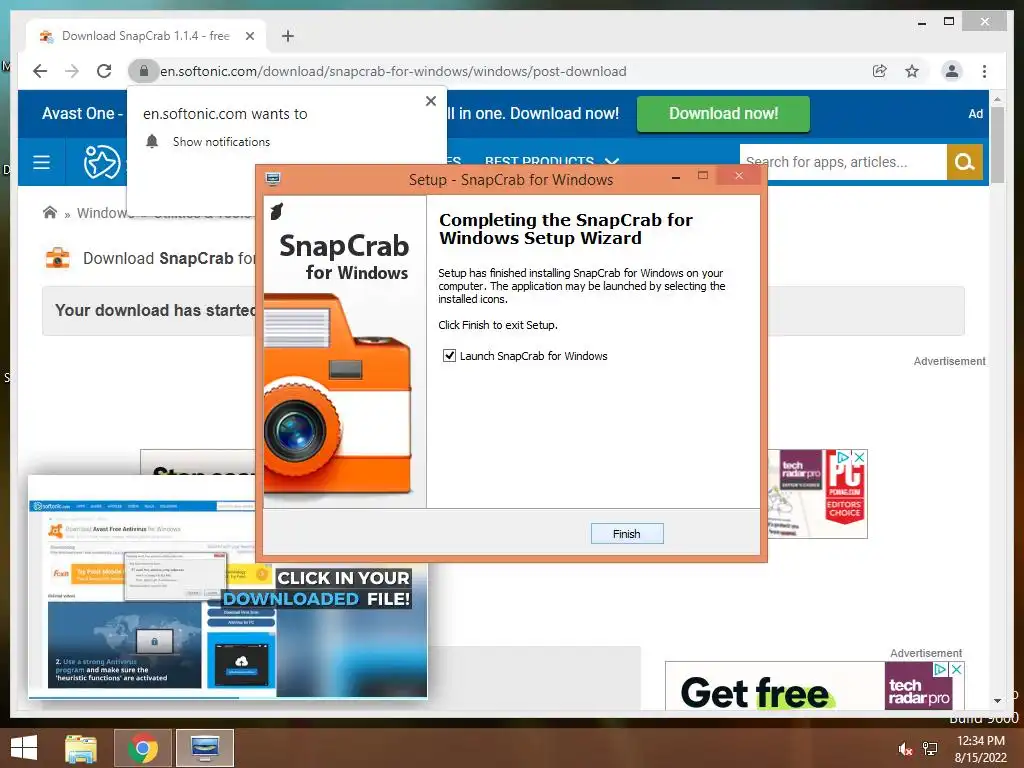Click the setup window title bar icon
The image size is (1024, 768).
[x=273, y=179]
